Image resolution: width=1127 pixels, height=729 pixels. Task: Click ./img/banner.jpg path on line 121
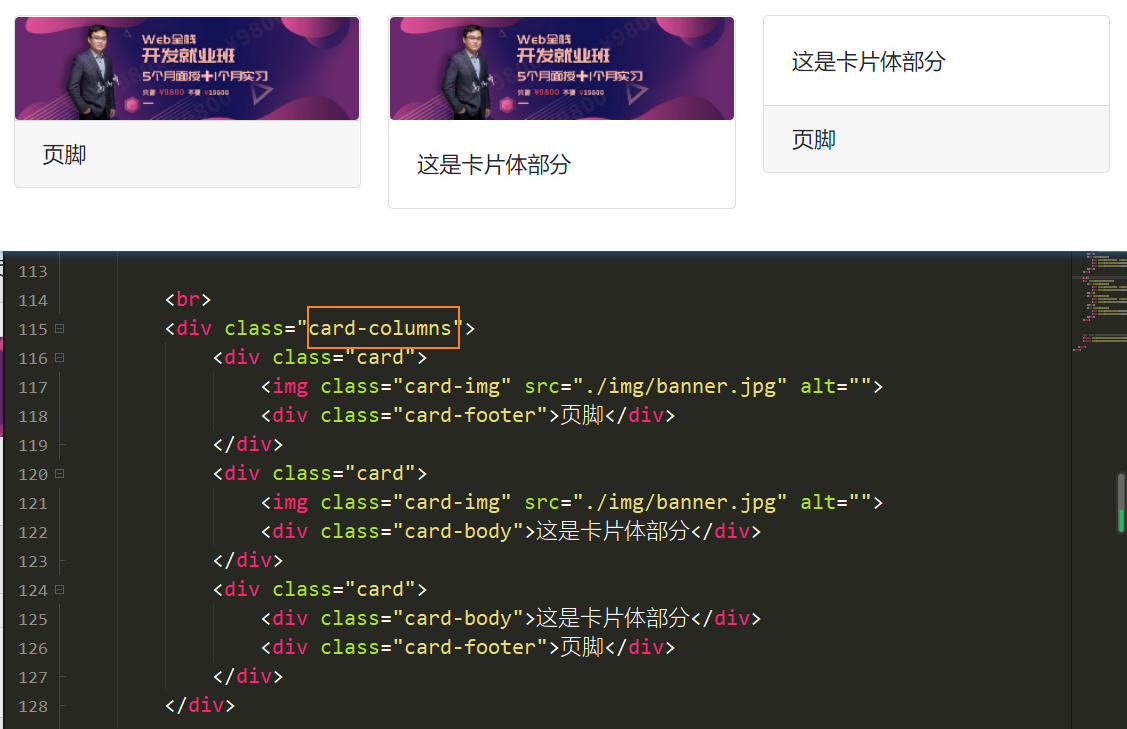681,503
